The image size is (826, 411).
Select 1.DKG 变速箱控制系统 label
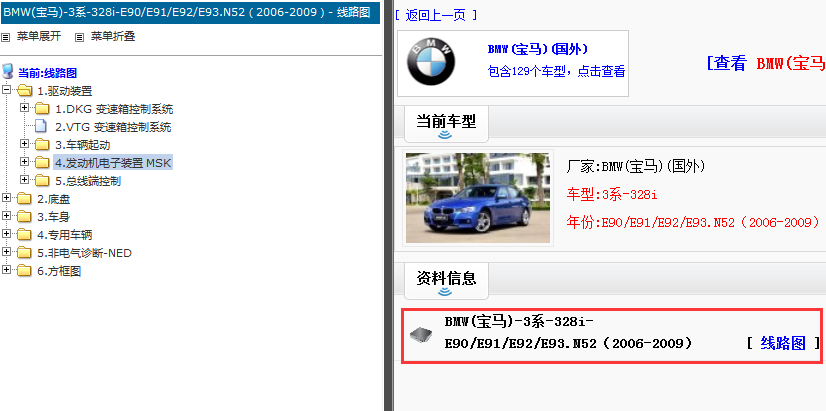[114, 110]
